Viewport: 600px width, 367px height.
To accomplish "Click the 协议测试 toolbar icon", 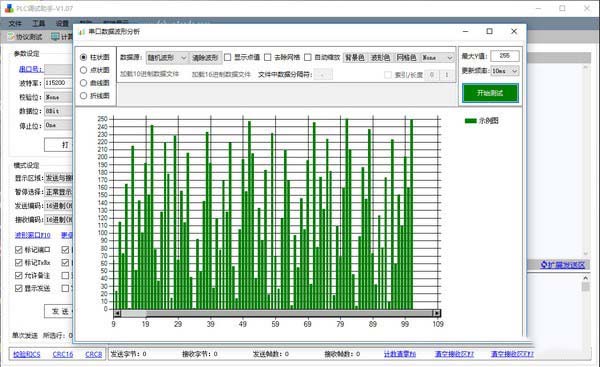I will pos(11,37).
